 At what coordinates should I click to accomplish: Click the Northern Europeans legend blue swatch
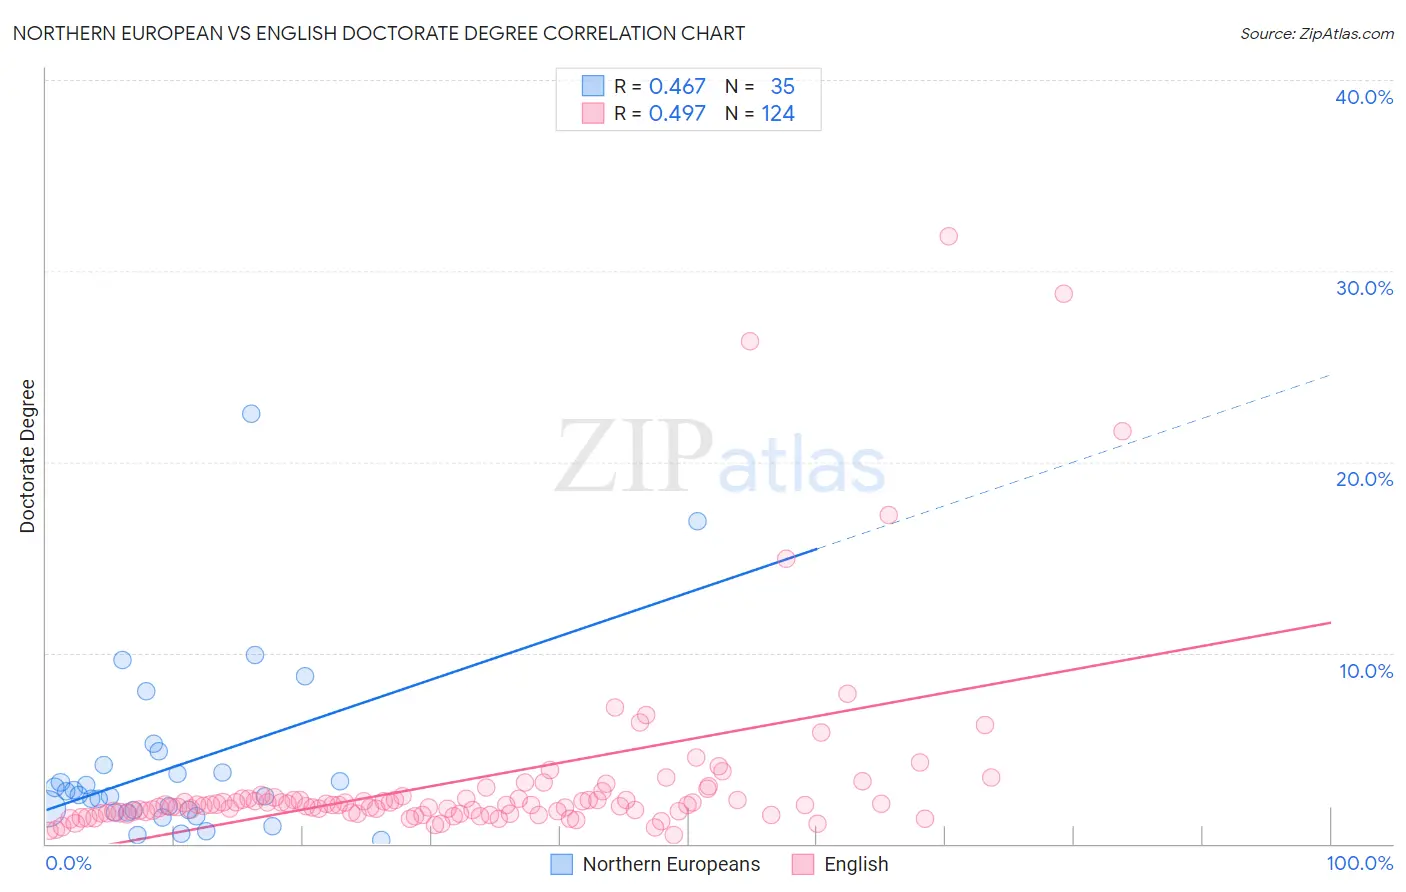pyautogui.click(x=562, y=864)
